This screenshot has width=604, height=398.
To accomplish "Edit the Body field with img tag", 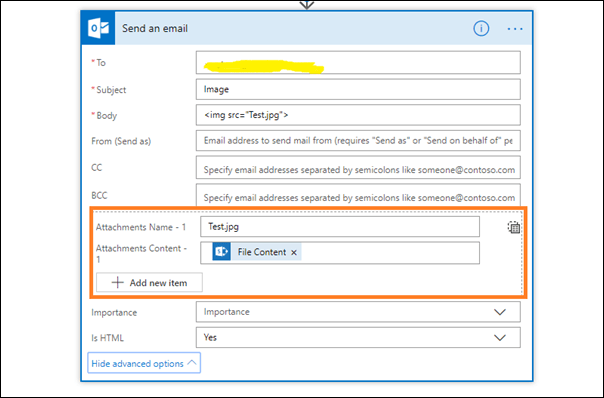I will click(x=358, y=115).
